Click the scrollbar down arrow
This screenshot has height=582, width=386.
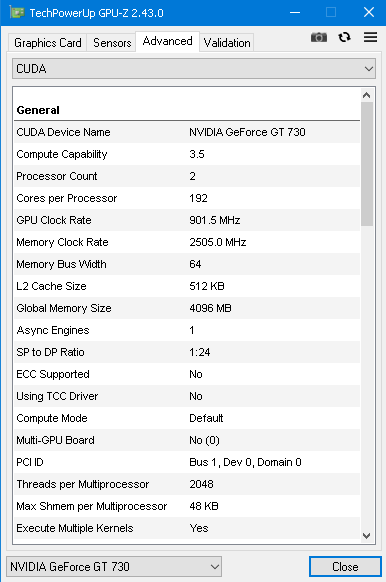tap(367, 536)
